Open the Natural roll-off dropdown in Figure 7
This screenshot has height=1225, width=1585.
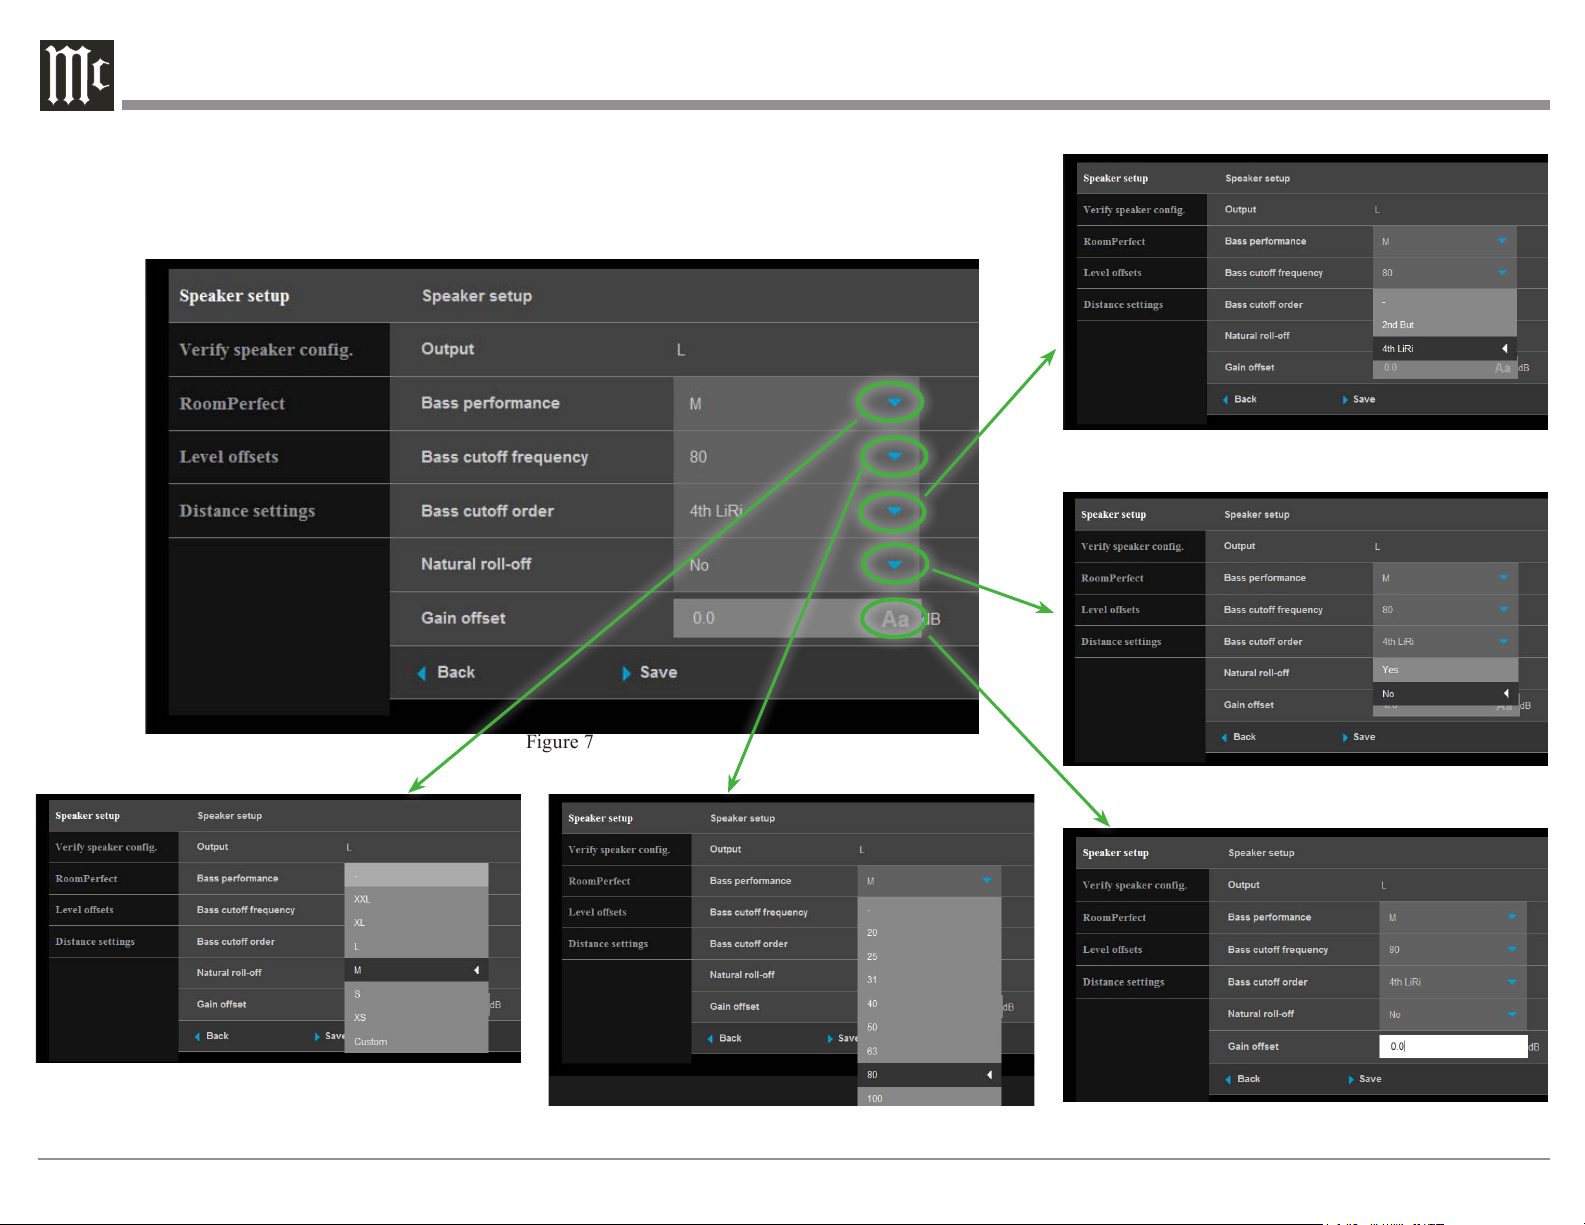893,565
